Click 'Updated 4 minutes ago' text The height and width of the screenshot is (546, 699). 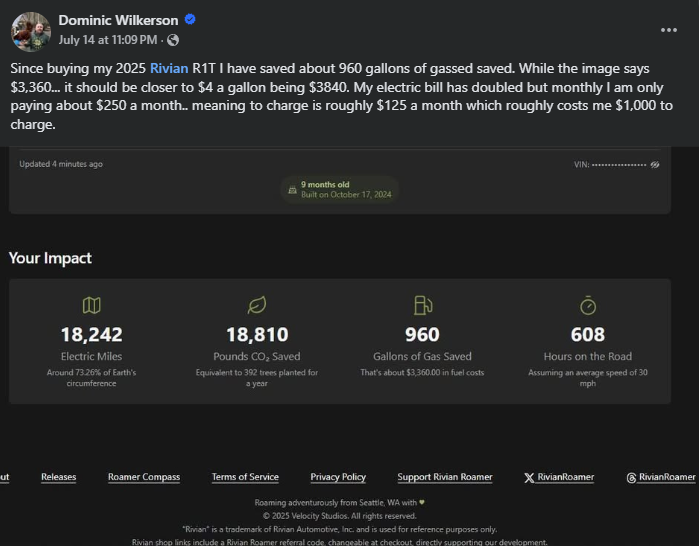[61, 164]
